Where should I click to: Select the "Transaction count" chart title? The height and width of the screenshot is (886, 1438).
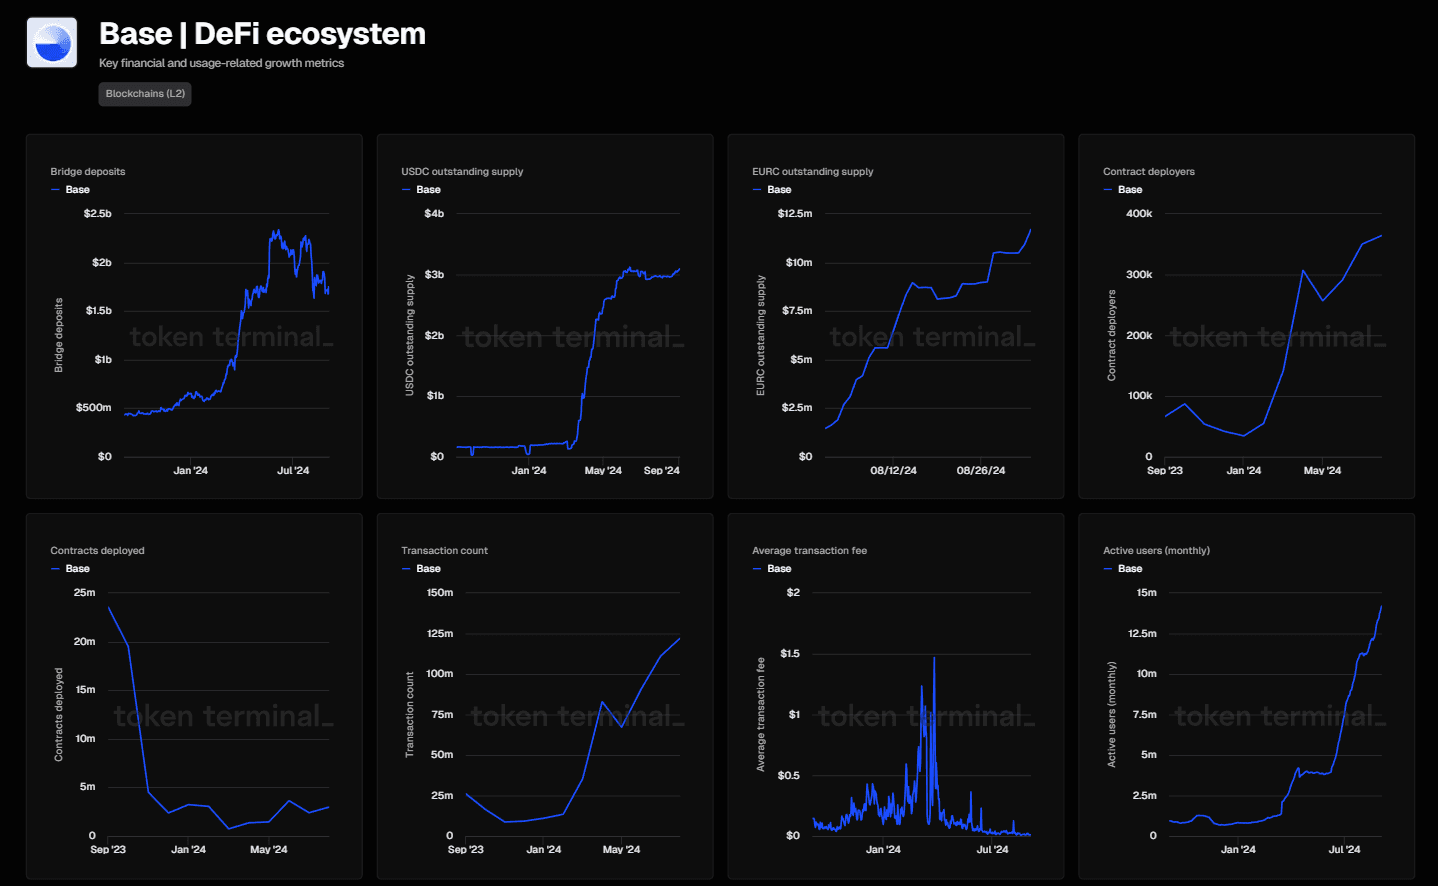(x=445, y=551)
